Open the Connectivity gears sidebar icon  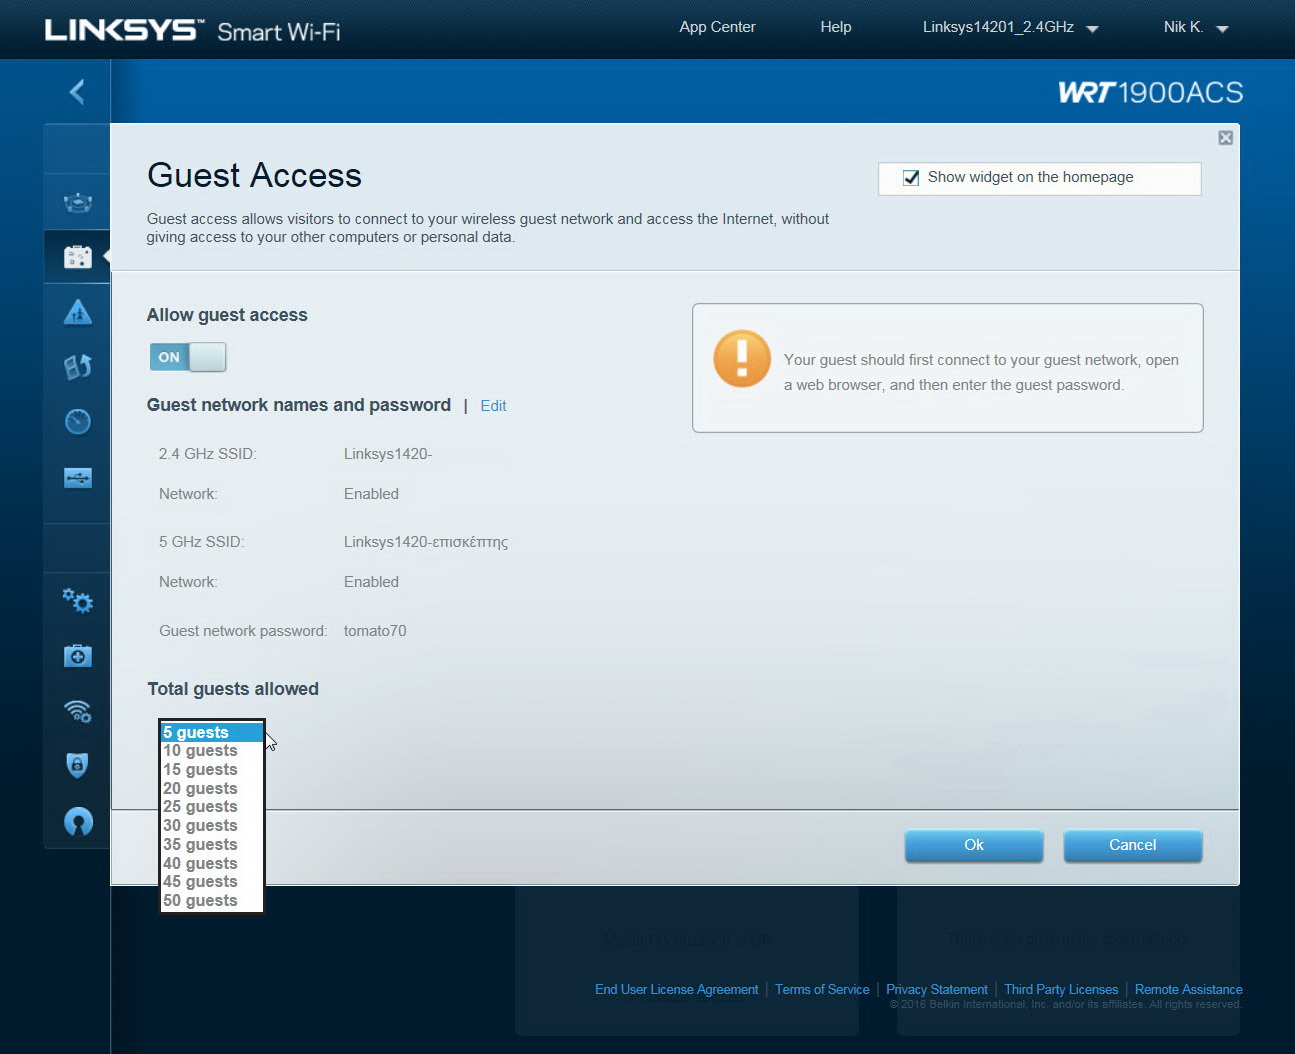(78, 600)
